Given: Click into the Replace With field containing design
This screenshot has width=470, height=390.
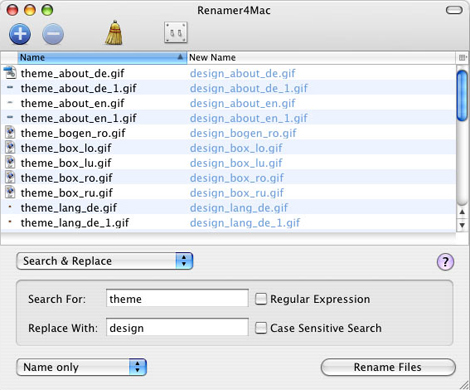Looking at the screenshot, I should (177, 328).
